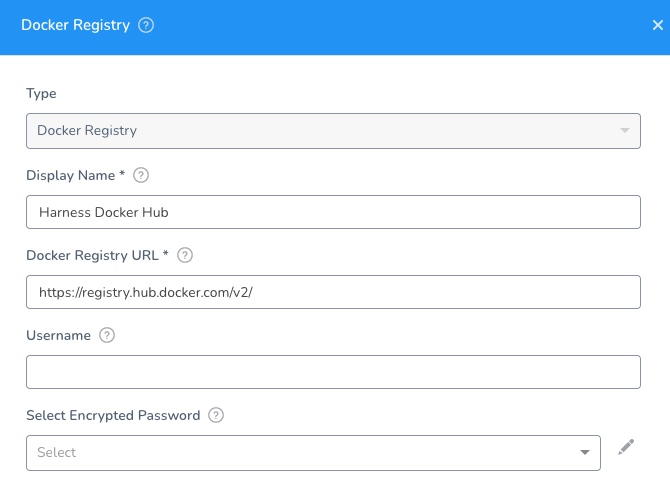This screenshot has height=481, width=670.
Task: Click the Select Encrypted Password label
Action: [113, 416]
